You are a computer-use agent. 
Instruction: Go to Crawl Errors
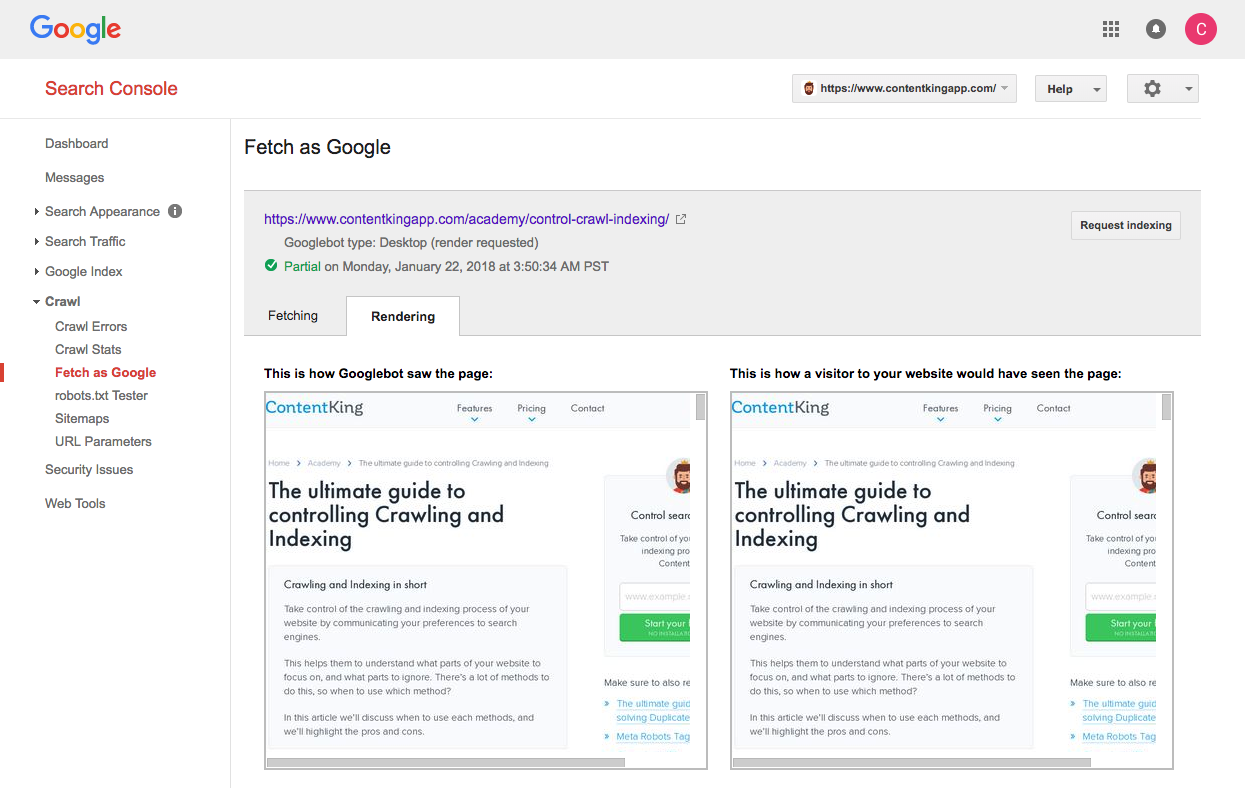[x=91, y=326]
